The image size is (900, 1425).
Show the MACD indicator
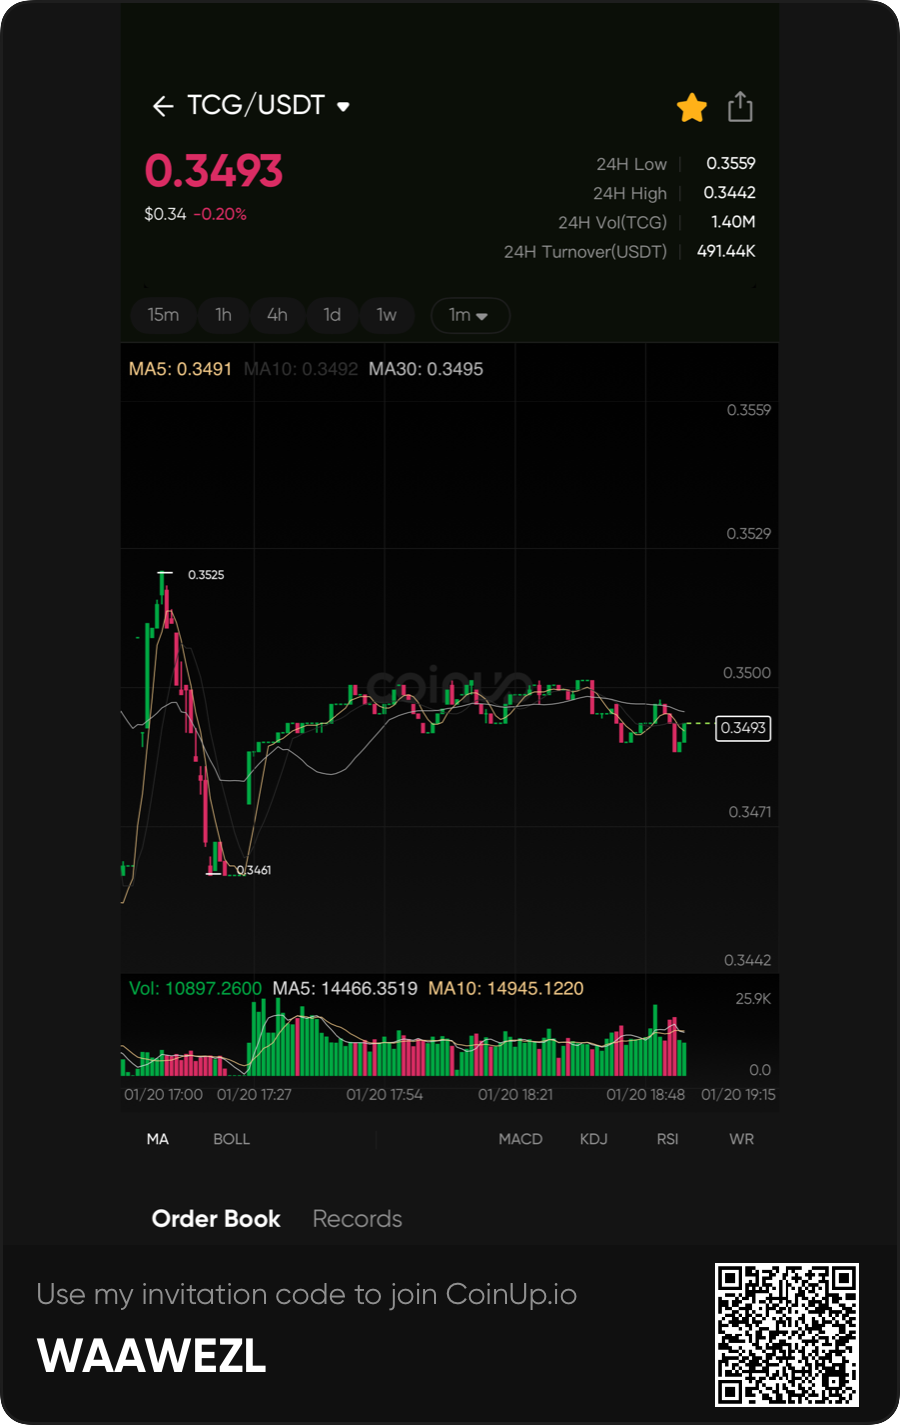click(x=520, y=1139)
